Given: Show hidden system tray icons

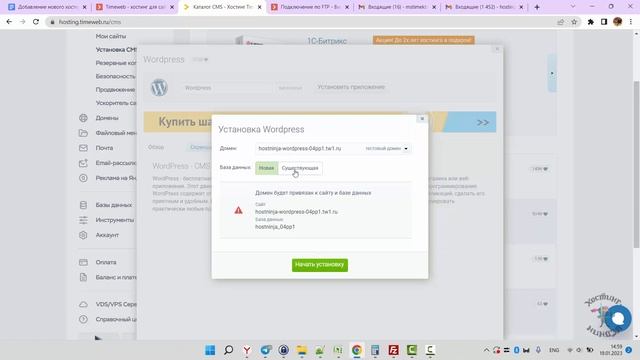Looking at the screenshot, I should 486,350.
